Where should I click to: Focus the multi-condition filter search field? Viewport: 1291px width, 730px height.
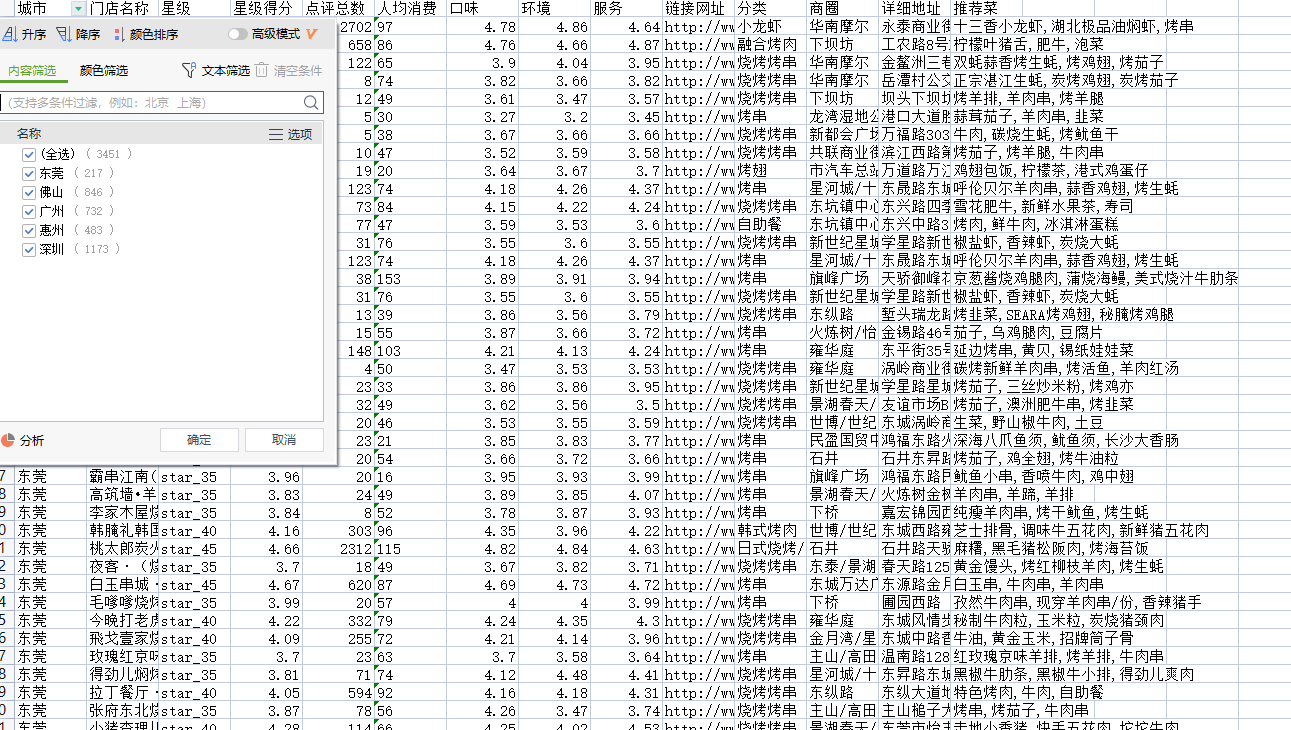click(151, 102)
